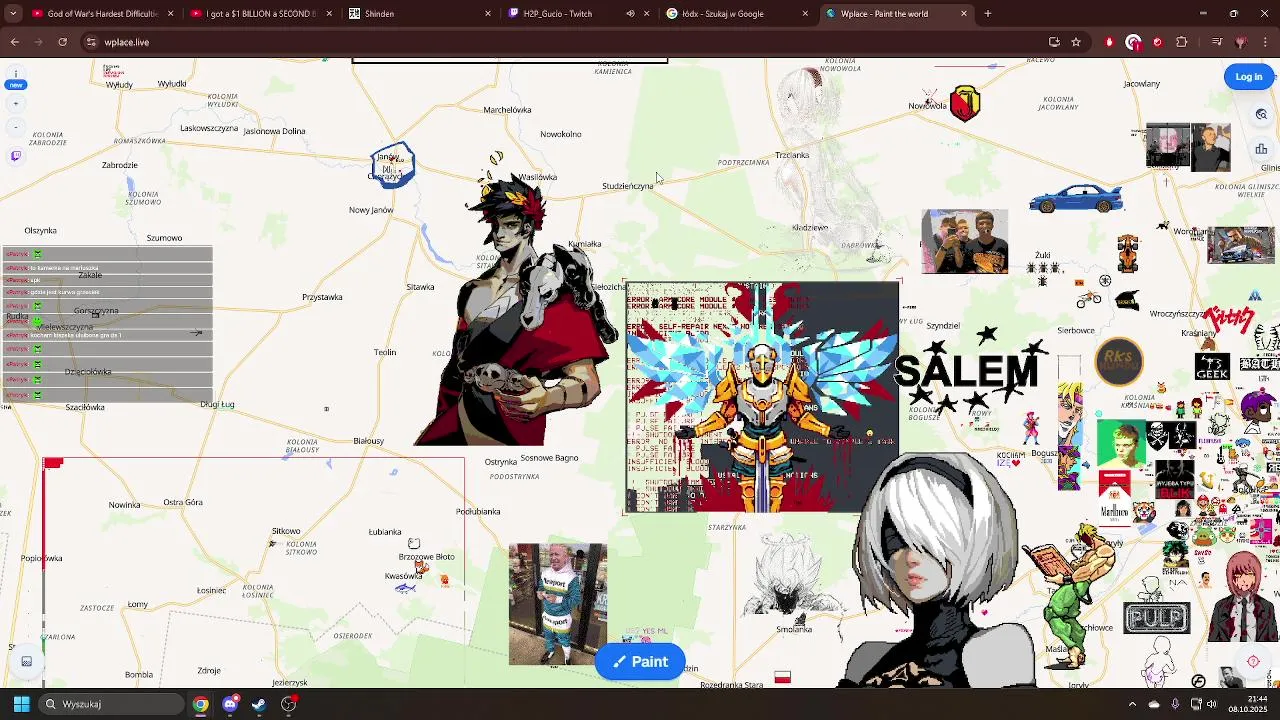Screen dimensions: 1280x720
Task: Click the Studzieniczyna map label
Action: click(x=627, y=186)
